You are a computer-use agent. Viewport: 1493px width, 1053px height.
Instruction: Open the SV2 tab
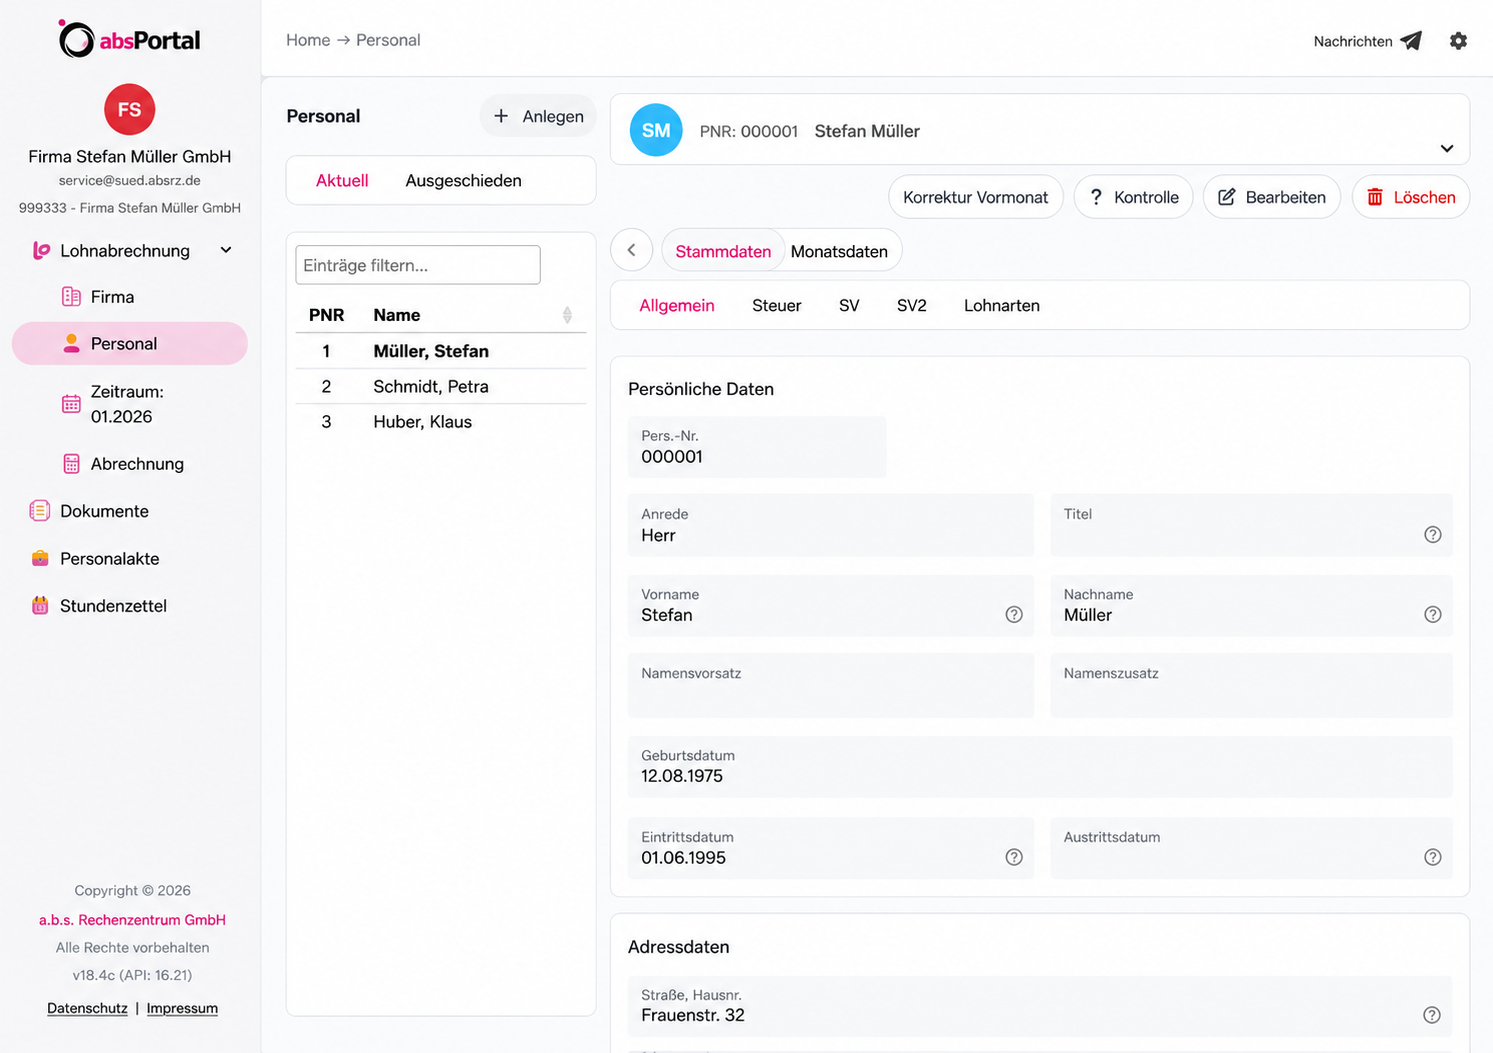[912, 306]
